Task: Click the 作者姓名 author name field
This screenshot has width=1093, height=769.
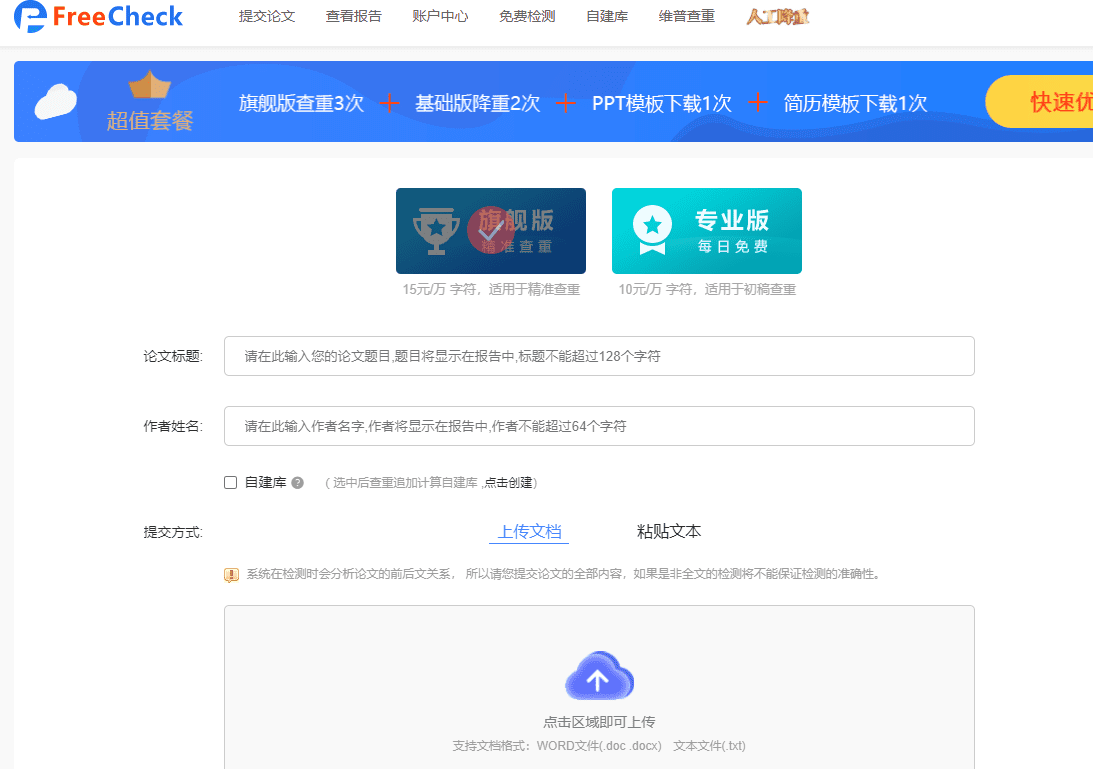Action: (x=598, y=426)
